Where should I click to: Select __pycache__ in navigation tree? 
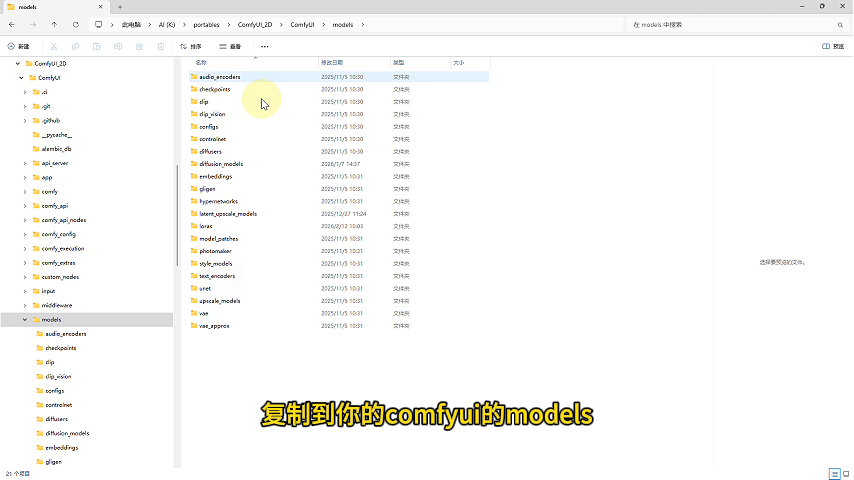[57, 135]
